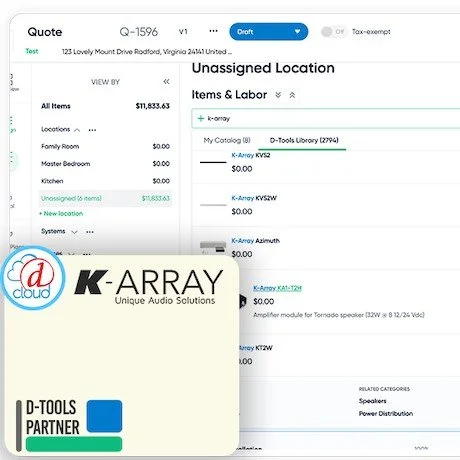Click the KA1-T2H amplifier module description

point(339,315)
